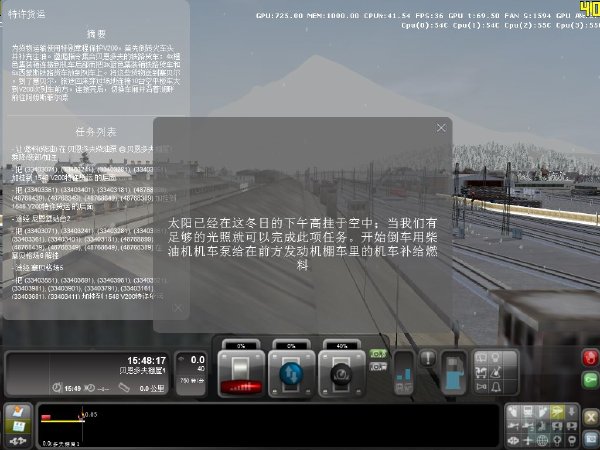Sound the horn icon
The image size is (600, 450).
click(481, 387)
